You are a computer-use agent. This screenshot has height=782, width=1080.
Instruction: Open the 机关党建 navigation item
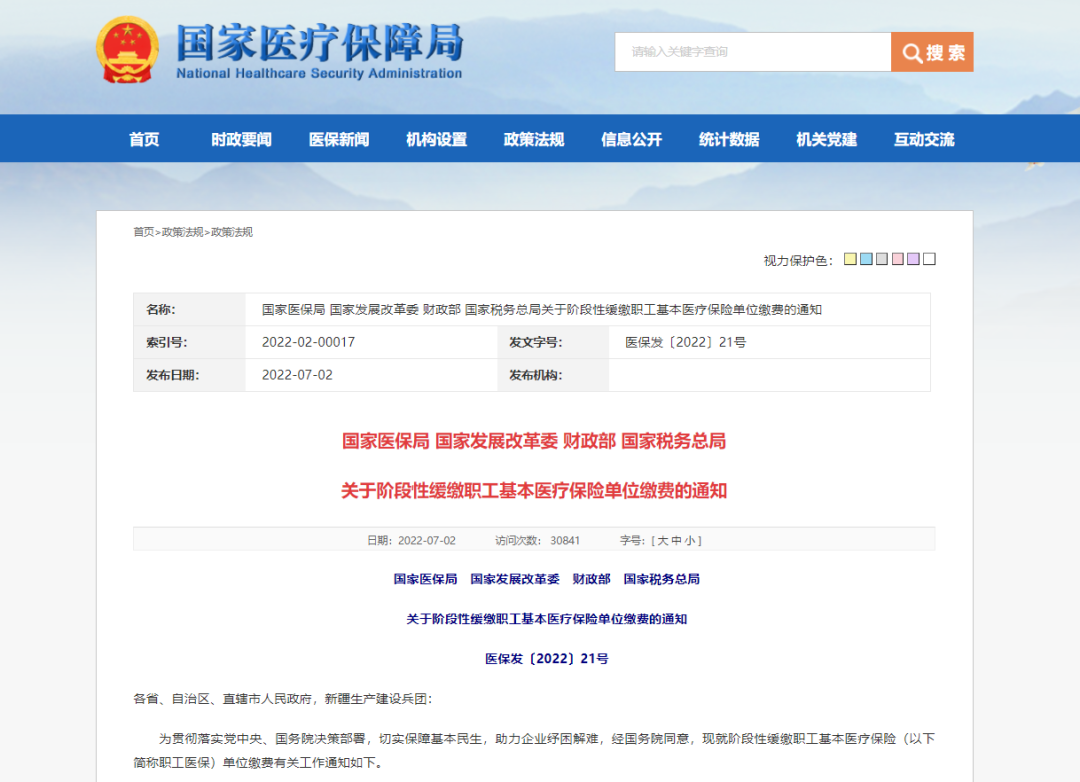pos(827,139)
